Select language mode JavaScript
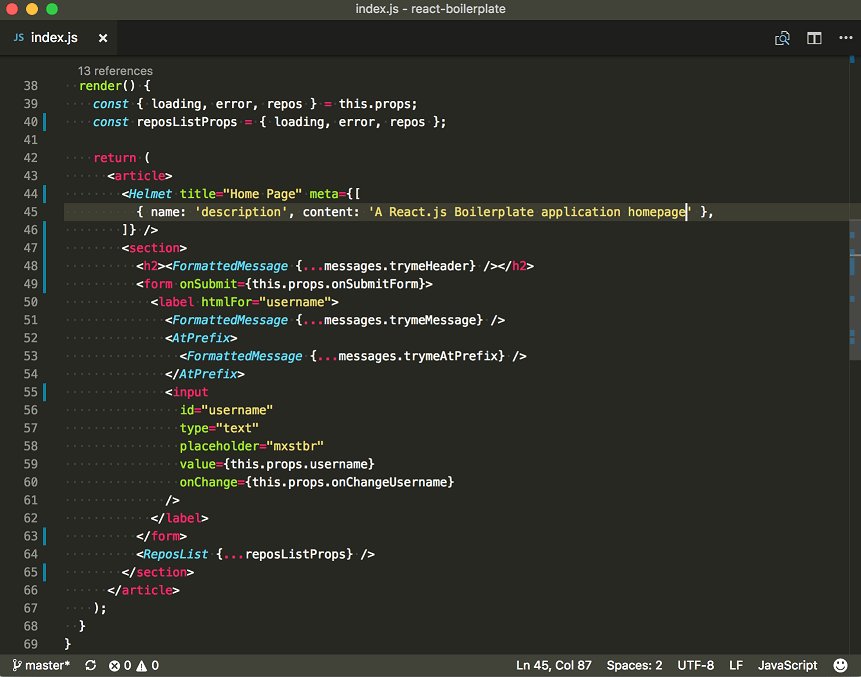The image size is (861, 677). [787, 665]
